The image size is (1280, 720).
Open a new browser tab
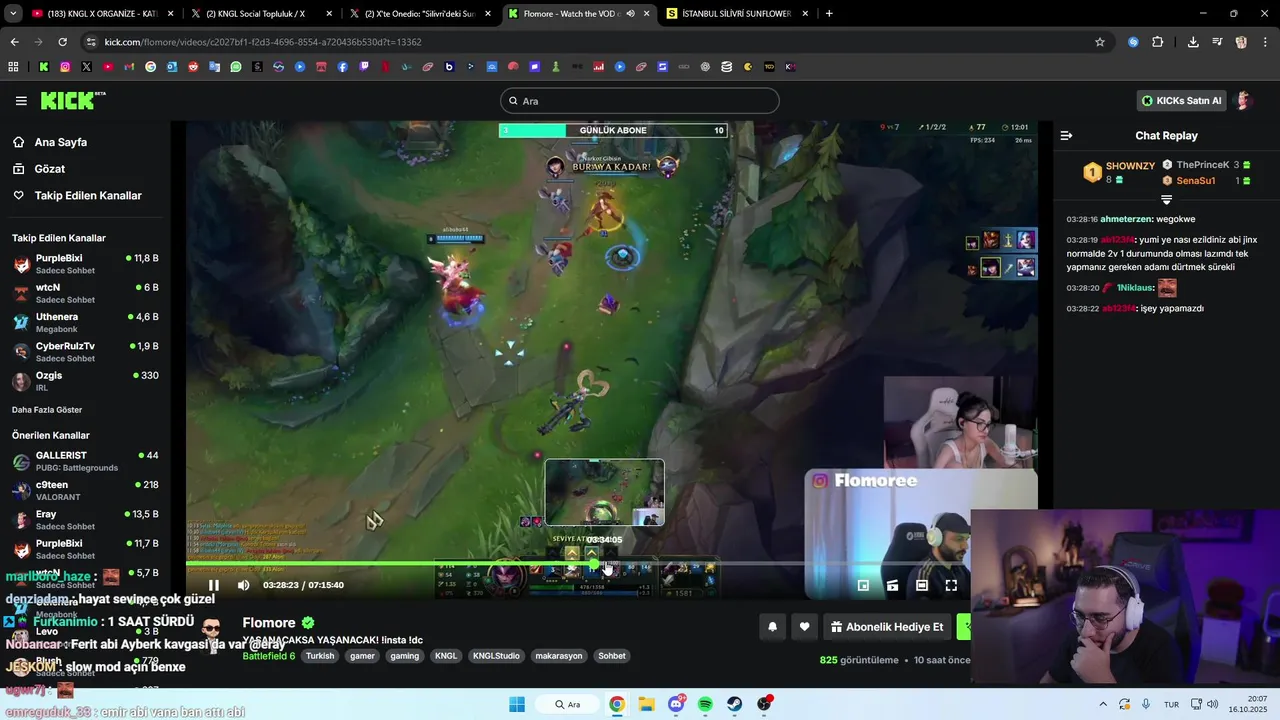[829, 14]
